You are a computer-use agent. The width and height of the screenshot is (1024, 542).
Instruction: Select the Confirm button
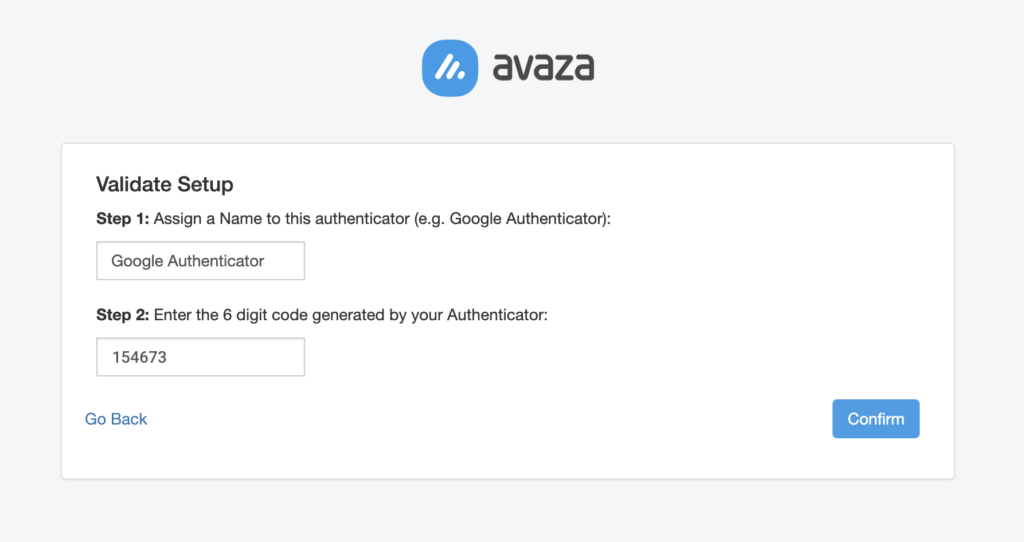pyautogui.click(x=876, y=419)
